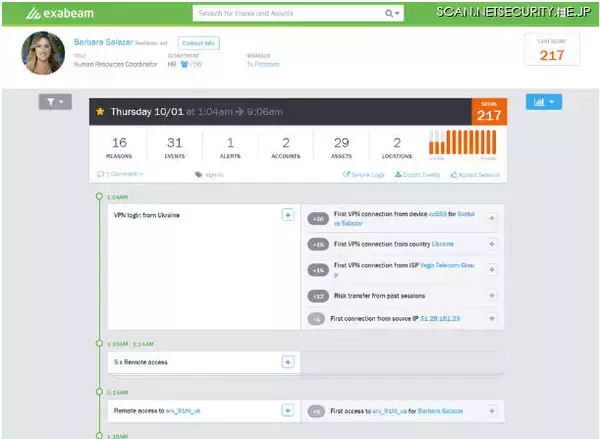Expand the 5 x Remote access event
Image resolution: width=600 pixels, height=439 pixels.
(287, 362)
